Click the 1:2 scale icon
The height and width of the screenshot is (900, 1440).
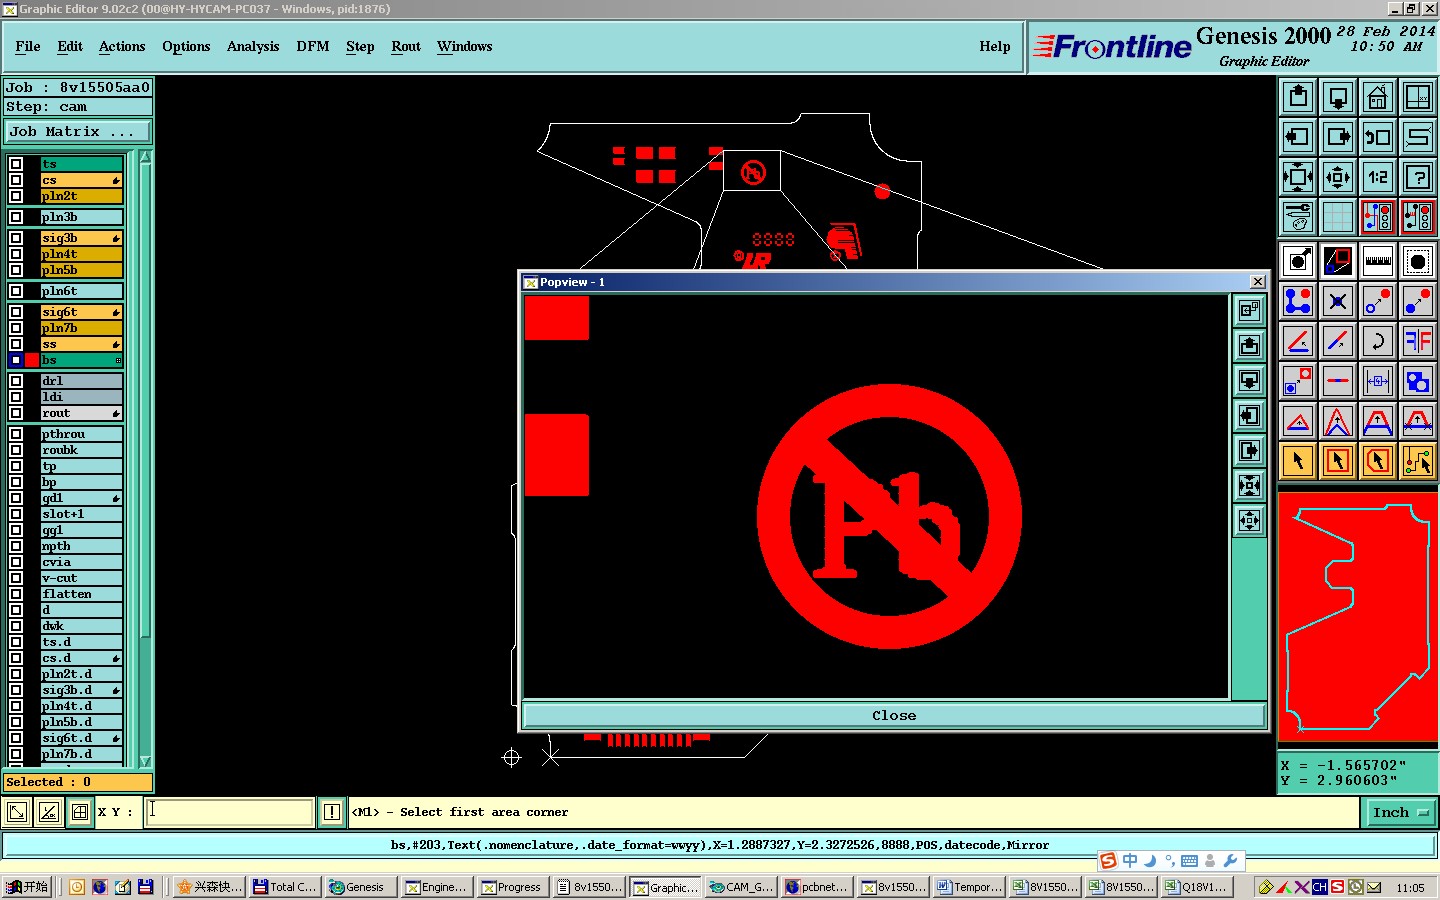pyautogui.click(x=1378, y=177)
